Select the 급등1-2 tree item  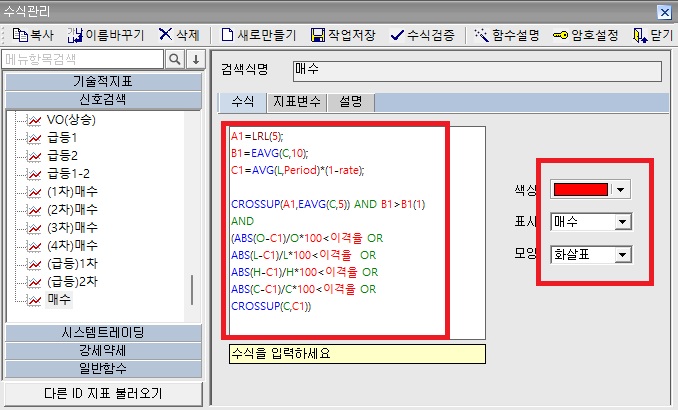tap(68, 174)
